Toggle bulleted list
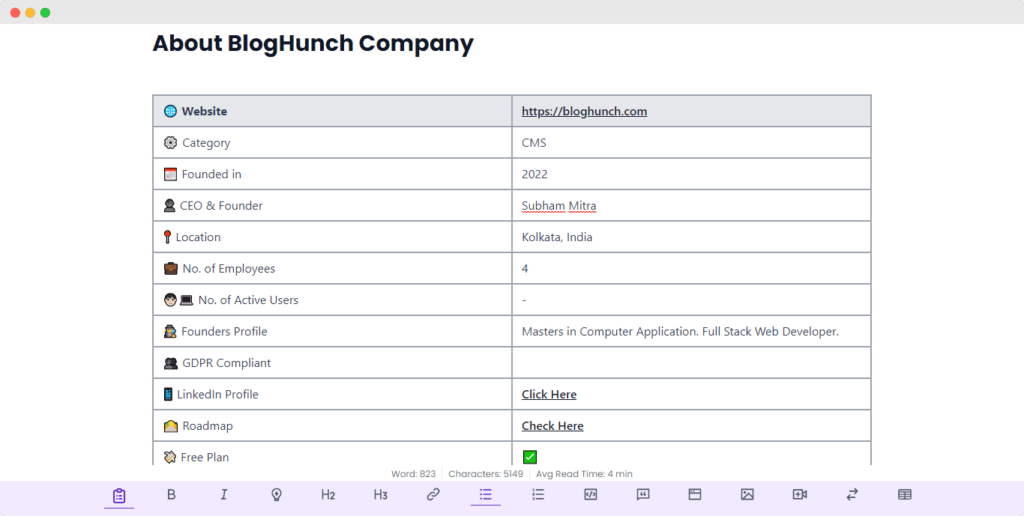Image resolution: width=1024 pixels, height=516 pixels. 485,494
